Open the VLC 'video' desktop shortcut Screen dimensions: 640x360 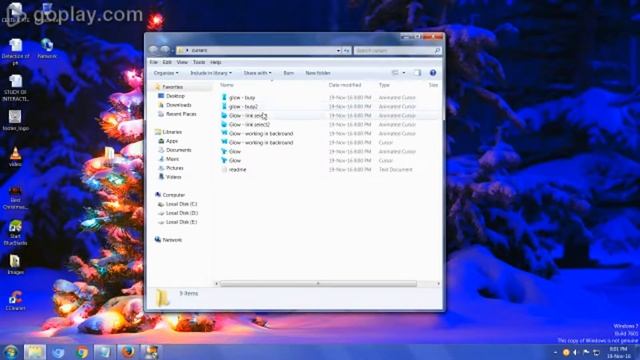[x=16, y=157]
